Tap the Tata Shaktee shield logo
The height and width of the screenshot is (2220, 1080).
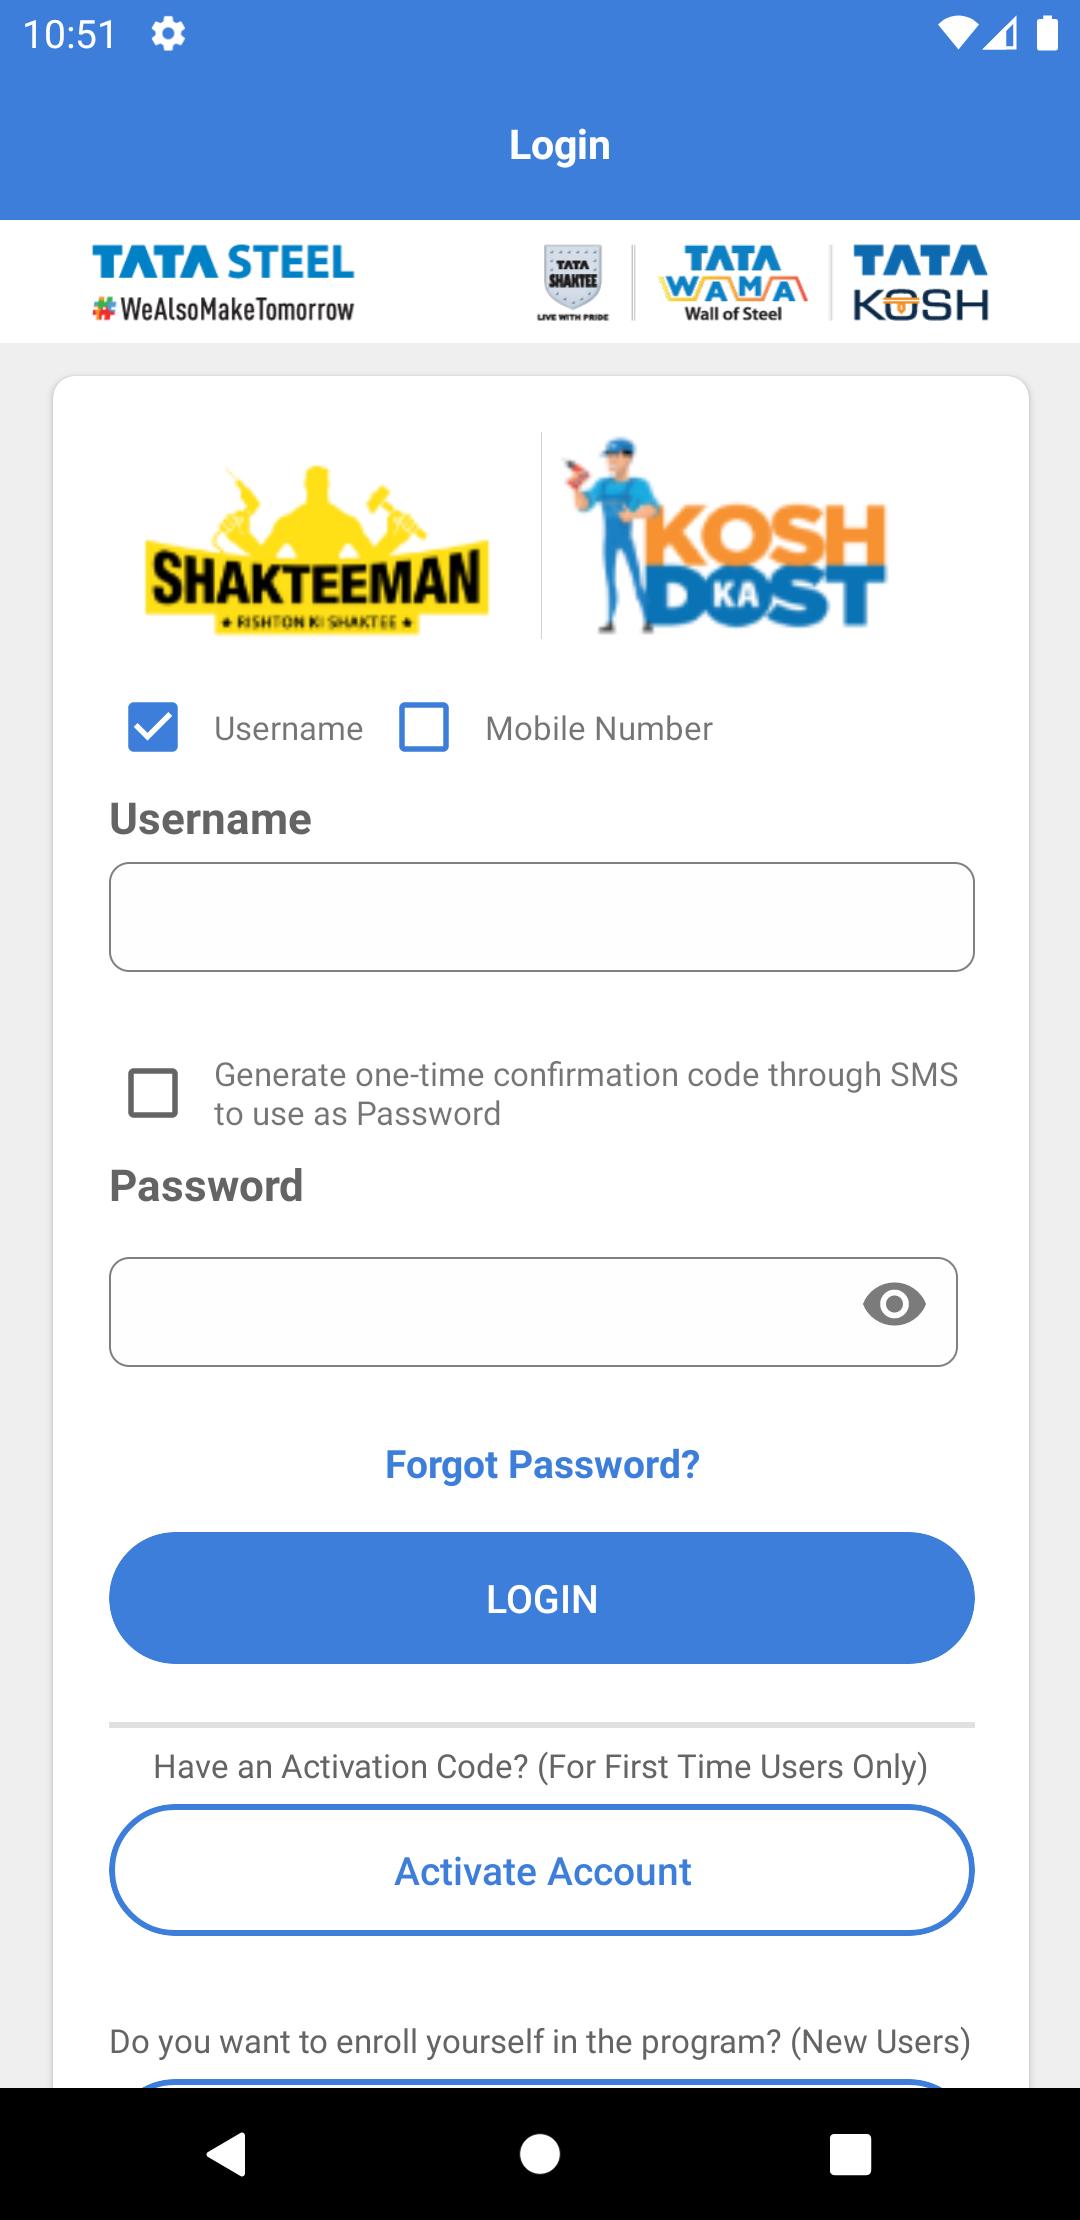point(573,282)
